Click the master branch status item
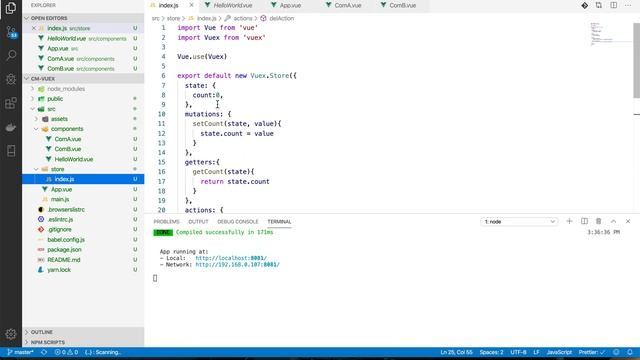 click(20, 352)
